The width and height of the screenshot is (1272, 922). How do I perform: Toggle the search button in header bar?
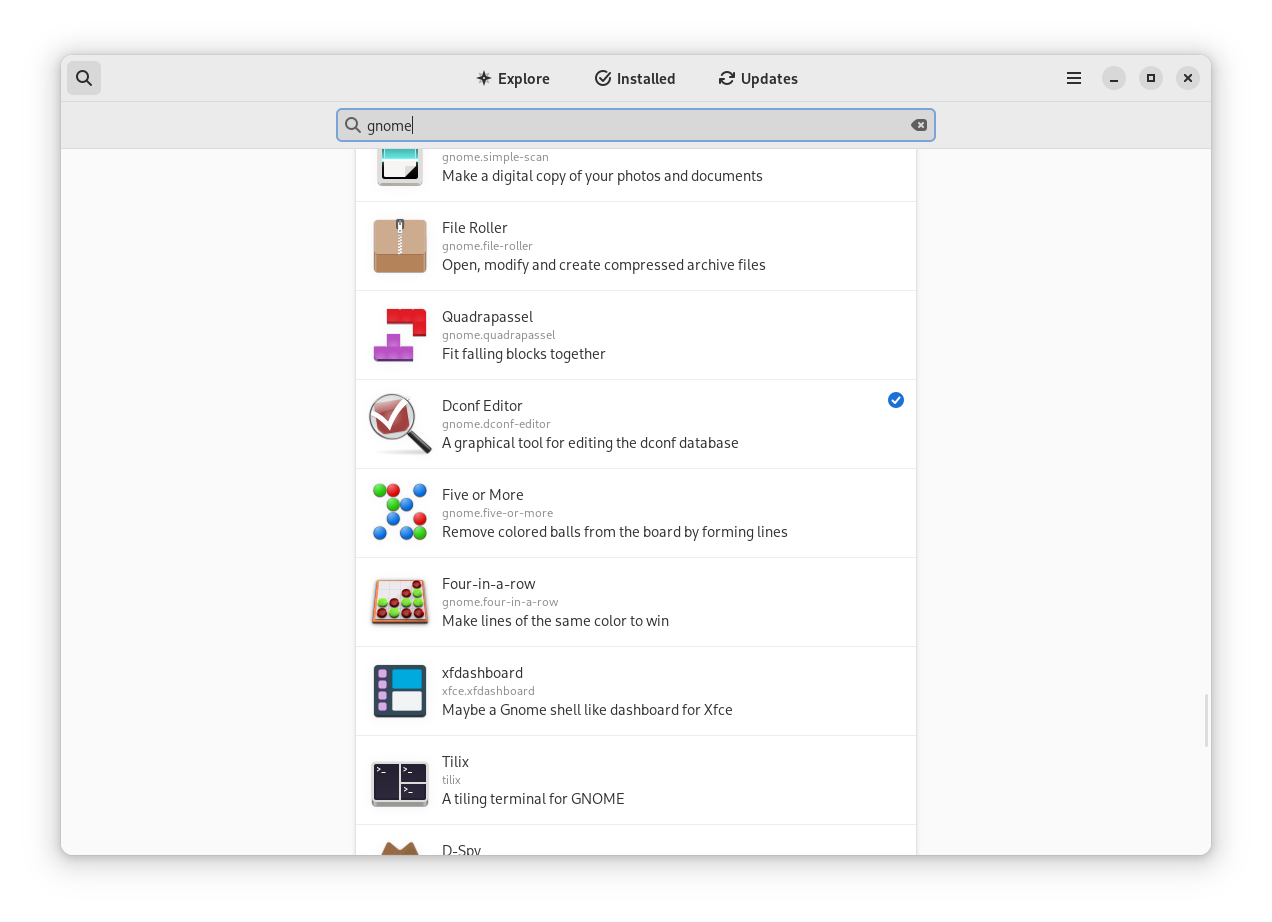tap(84, 78)
